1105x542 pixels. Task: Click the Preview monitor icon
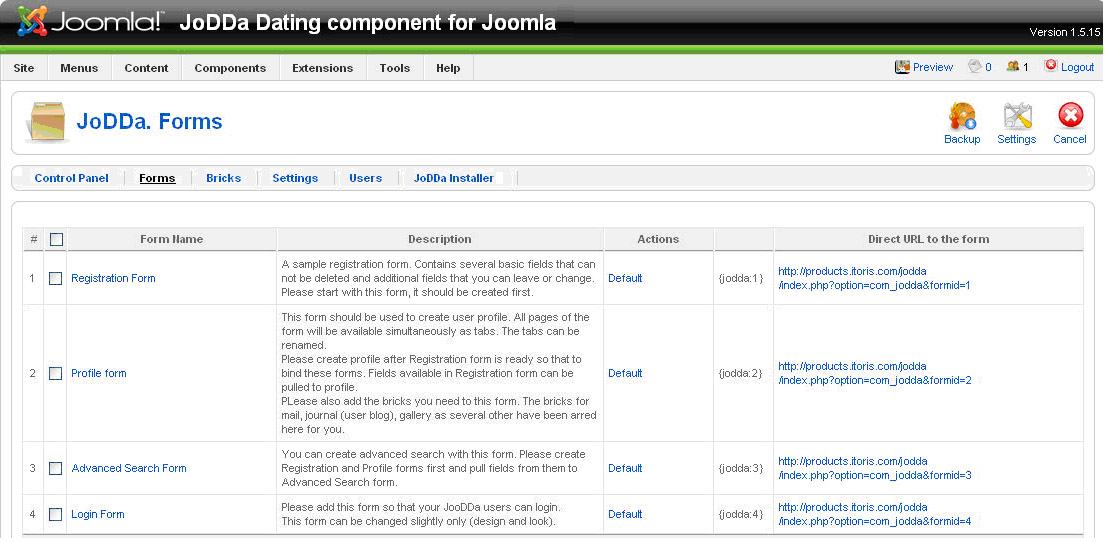coord(902,67)
